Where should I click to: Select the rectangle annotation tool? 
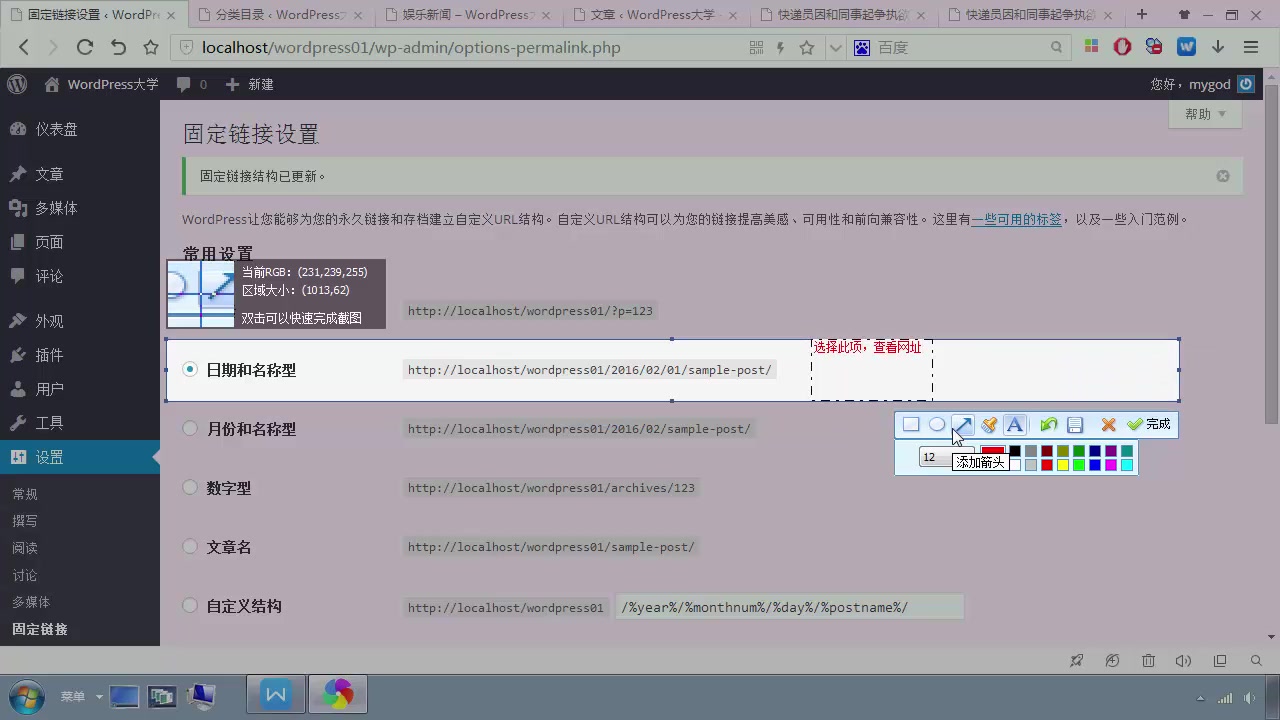(911, 425)
